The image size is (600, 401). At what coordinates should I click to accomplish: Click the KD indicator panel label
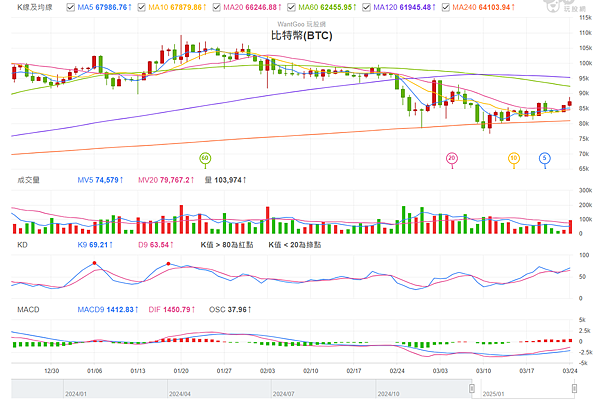[22, 245]
